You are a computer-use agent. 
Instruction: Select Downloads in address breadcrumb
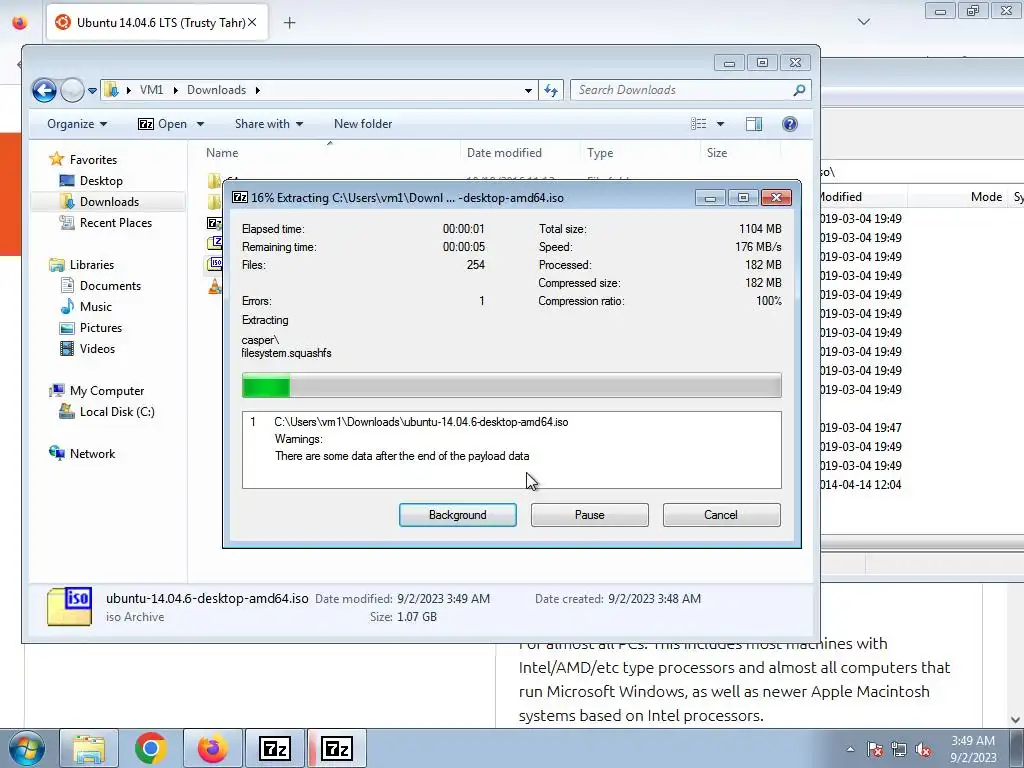[216, 90]
